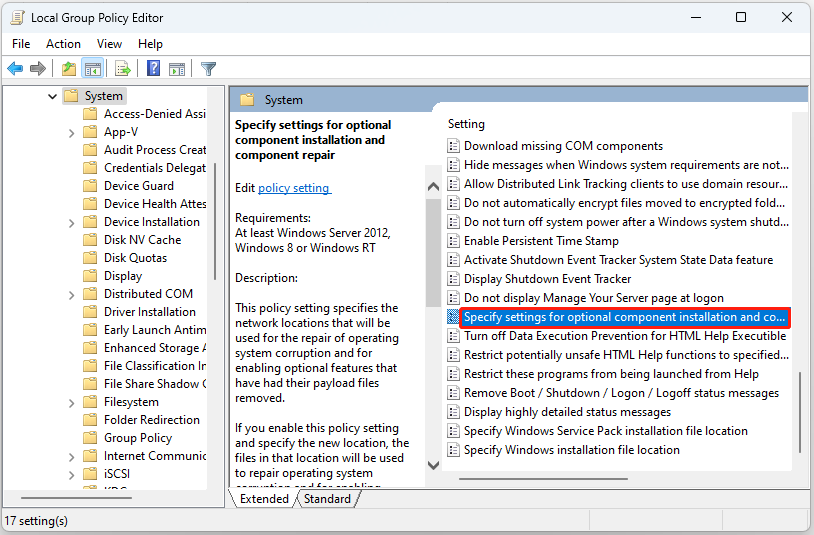Select Do not turn off system power setting

click(626, 222)
